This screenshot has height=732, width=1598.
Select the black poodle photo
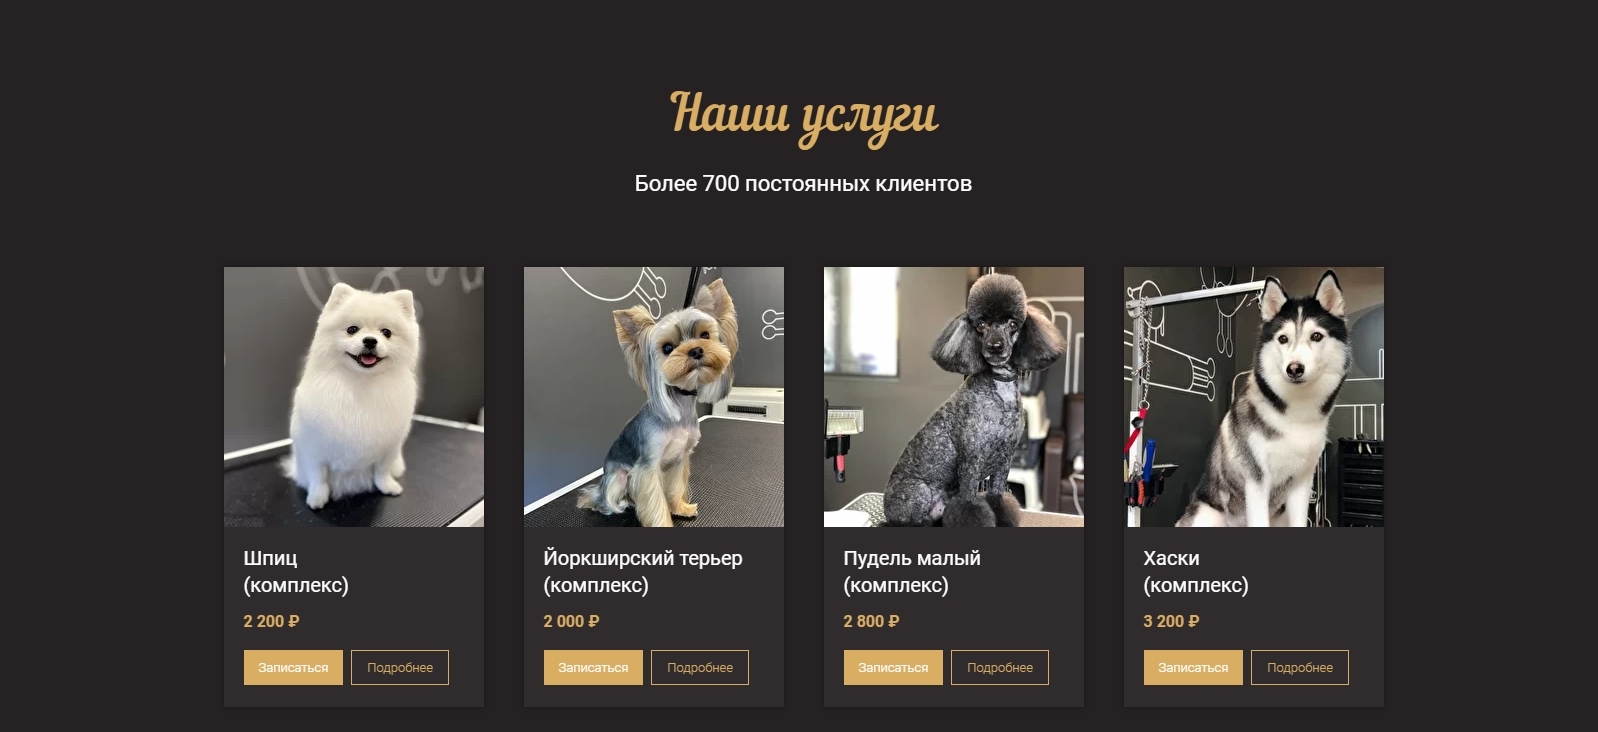point(954,397)
